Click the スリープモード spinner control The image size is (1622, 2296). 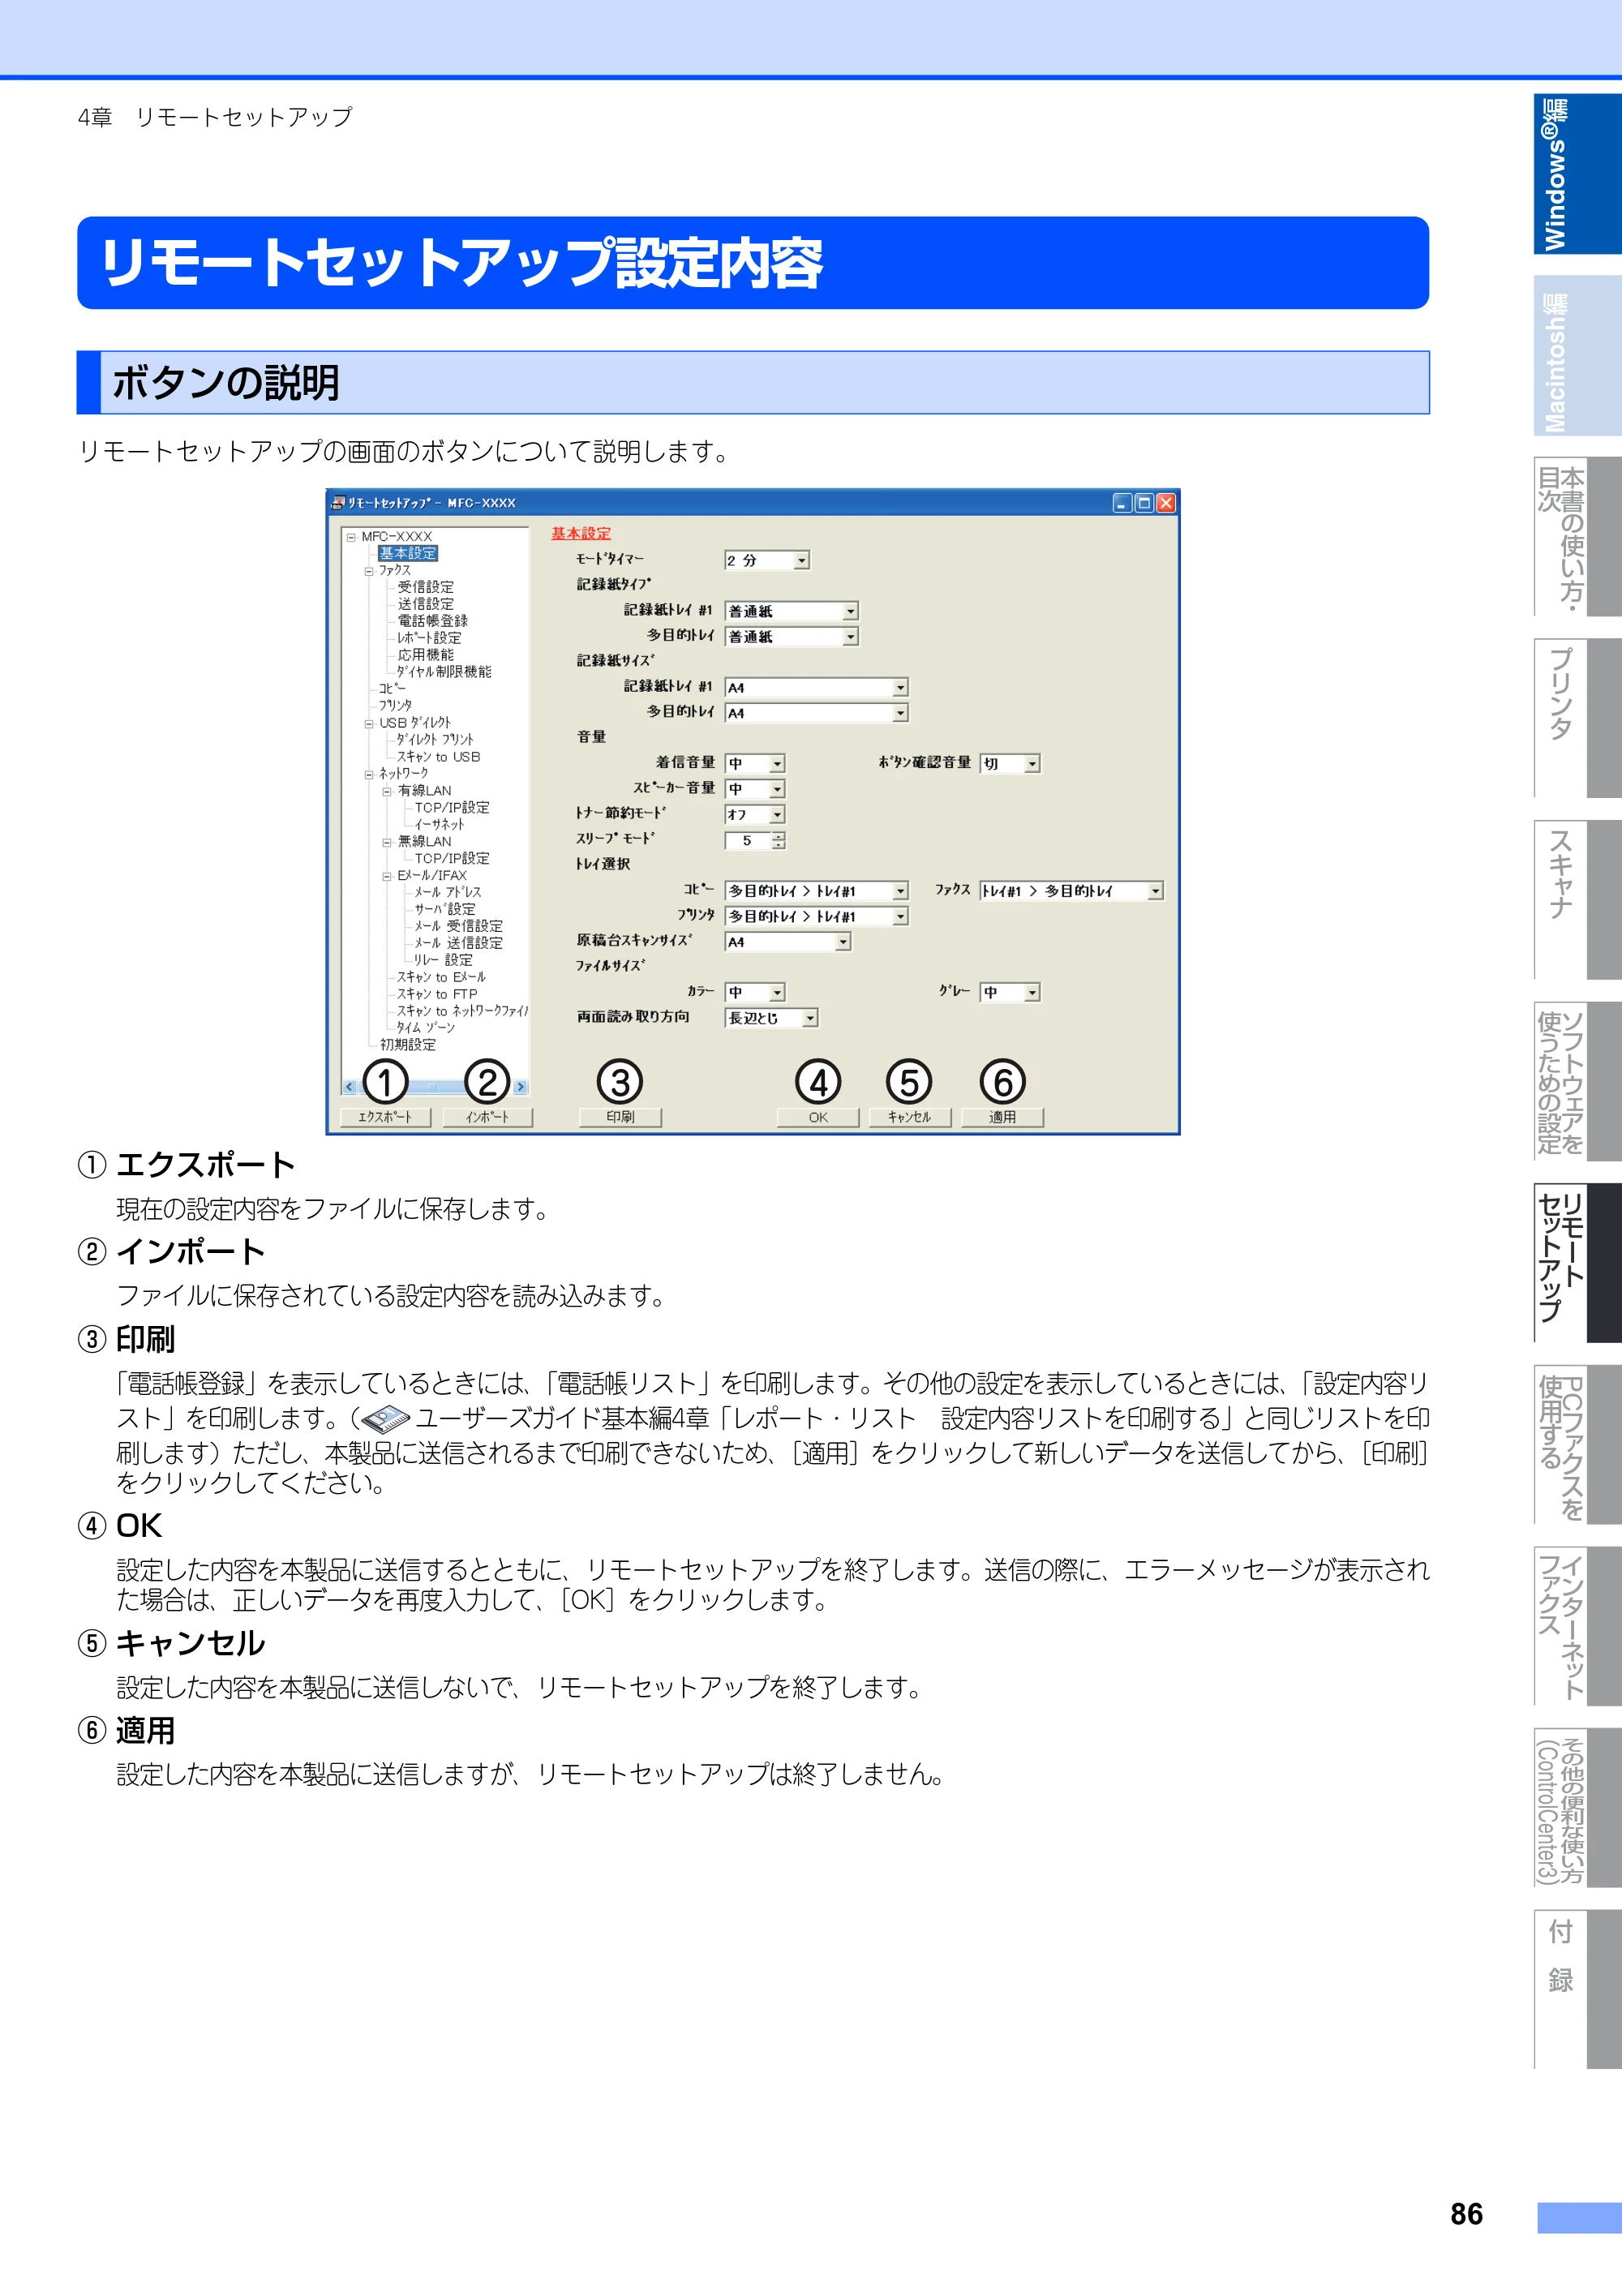point(779,841)
